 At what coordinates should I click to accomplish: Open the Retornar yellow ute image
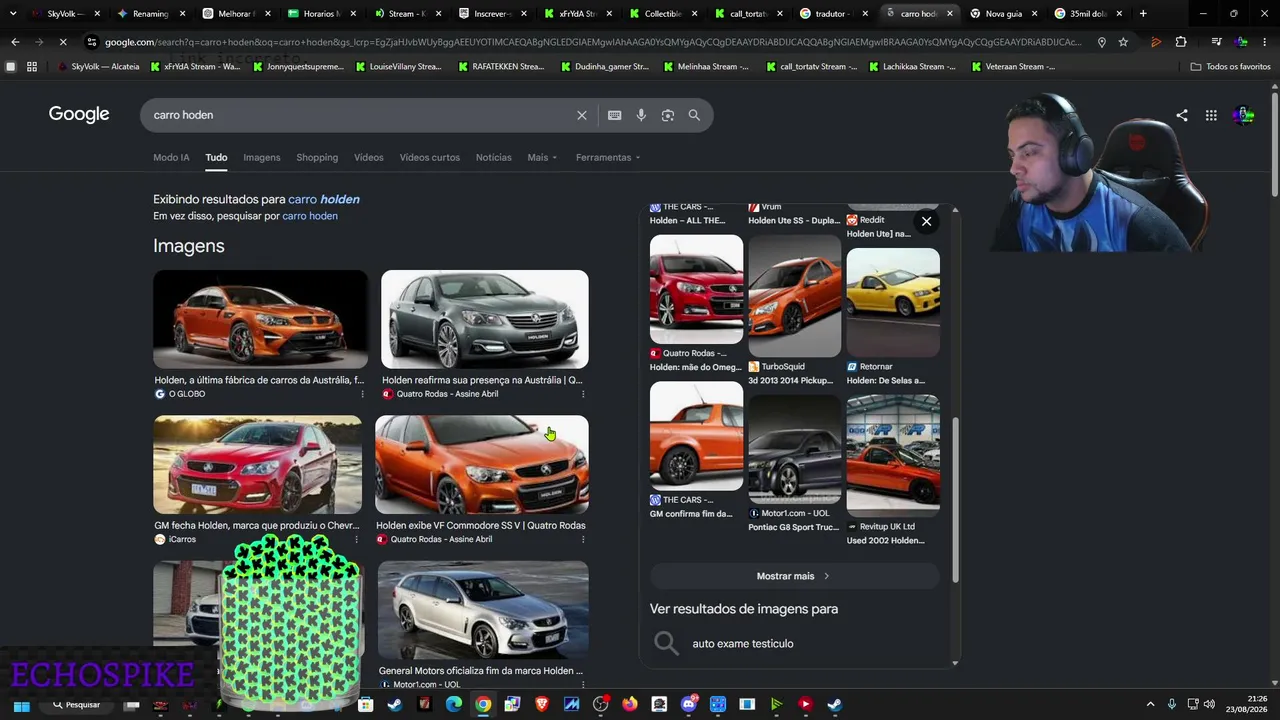tap(893, 302)
